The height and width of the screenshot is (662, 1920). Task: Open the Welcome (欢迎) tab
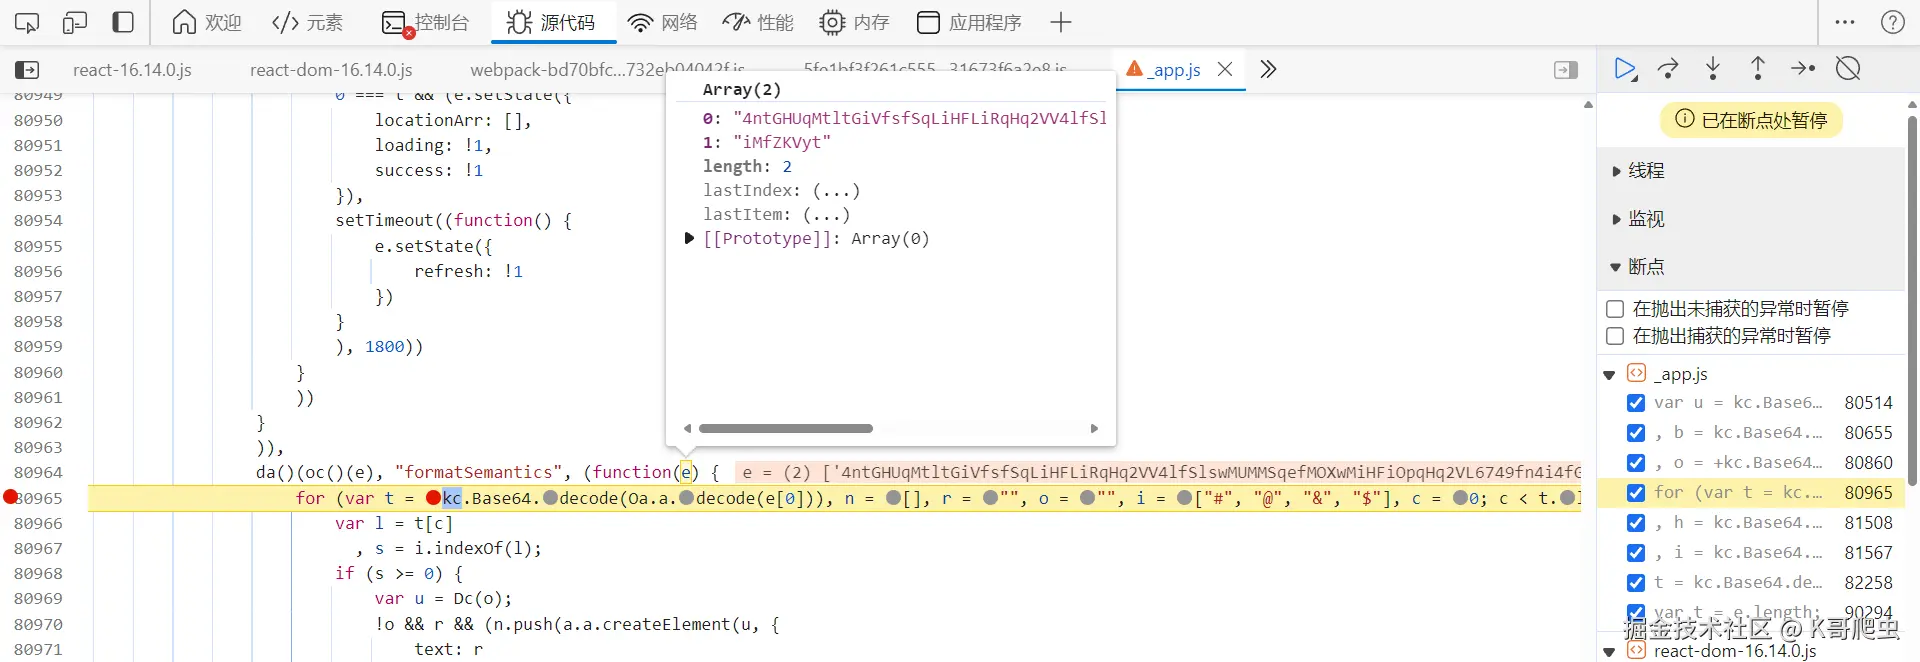(x=207, y=22)
